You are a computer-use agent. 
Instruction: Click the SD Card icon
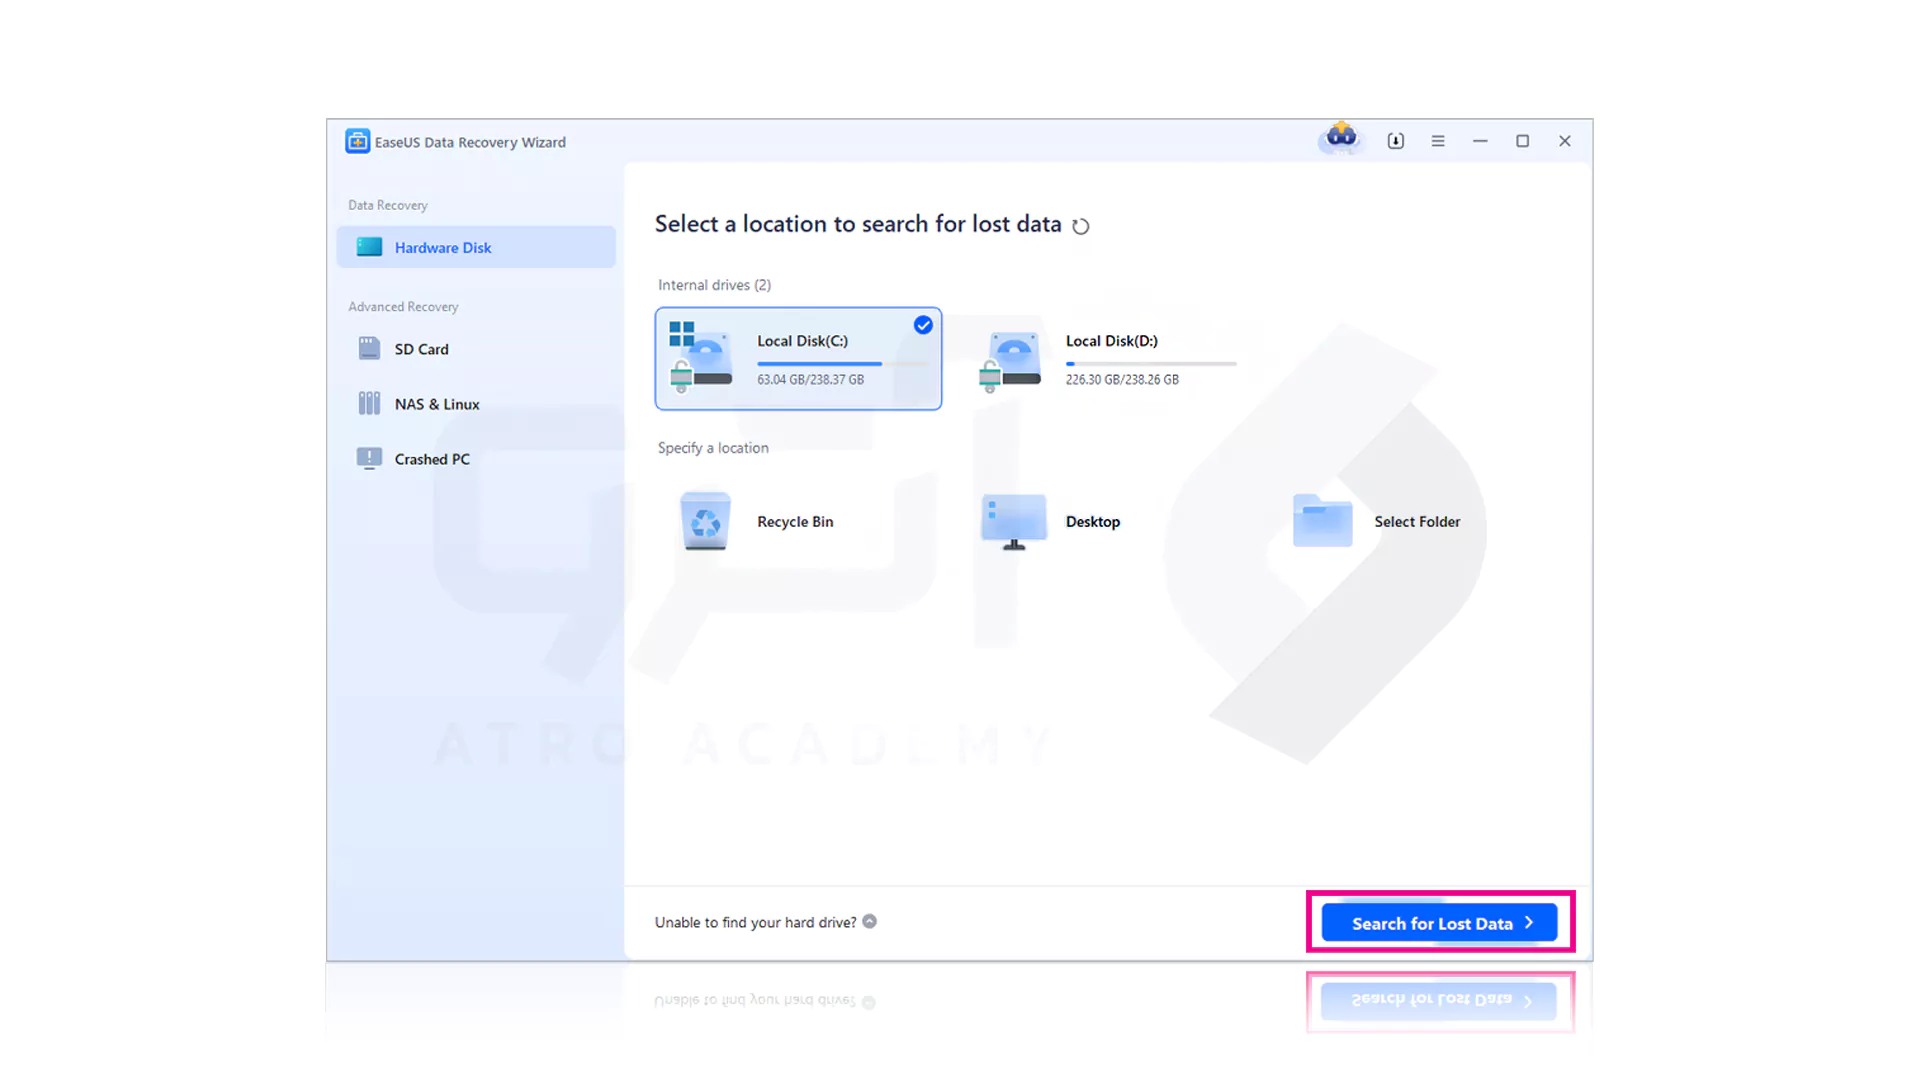[369, 348]
